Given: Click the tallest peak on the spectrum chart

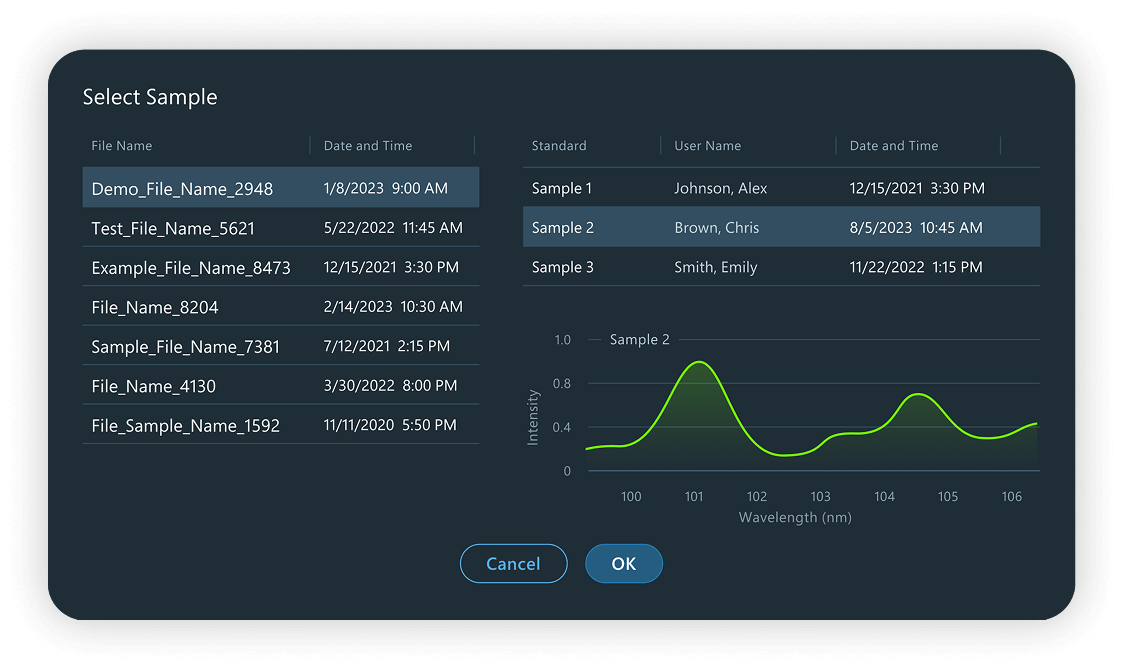Looking at the screenshot, I should (699, 362).
